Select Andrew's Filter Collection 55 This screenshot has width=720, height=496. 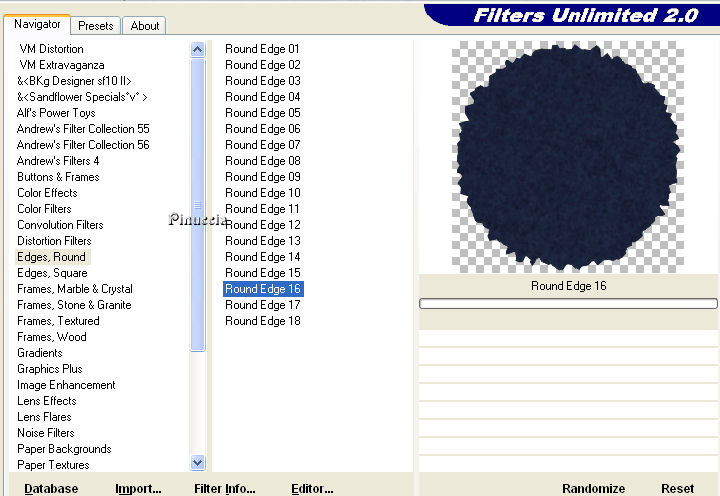click(x=83, y=129)
